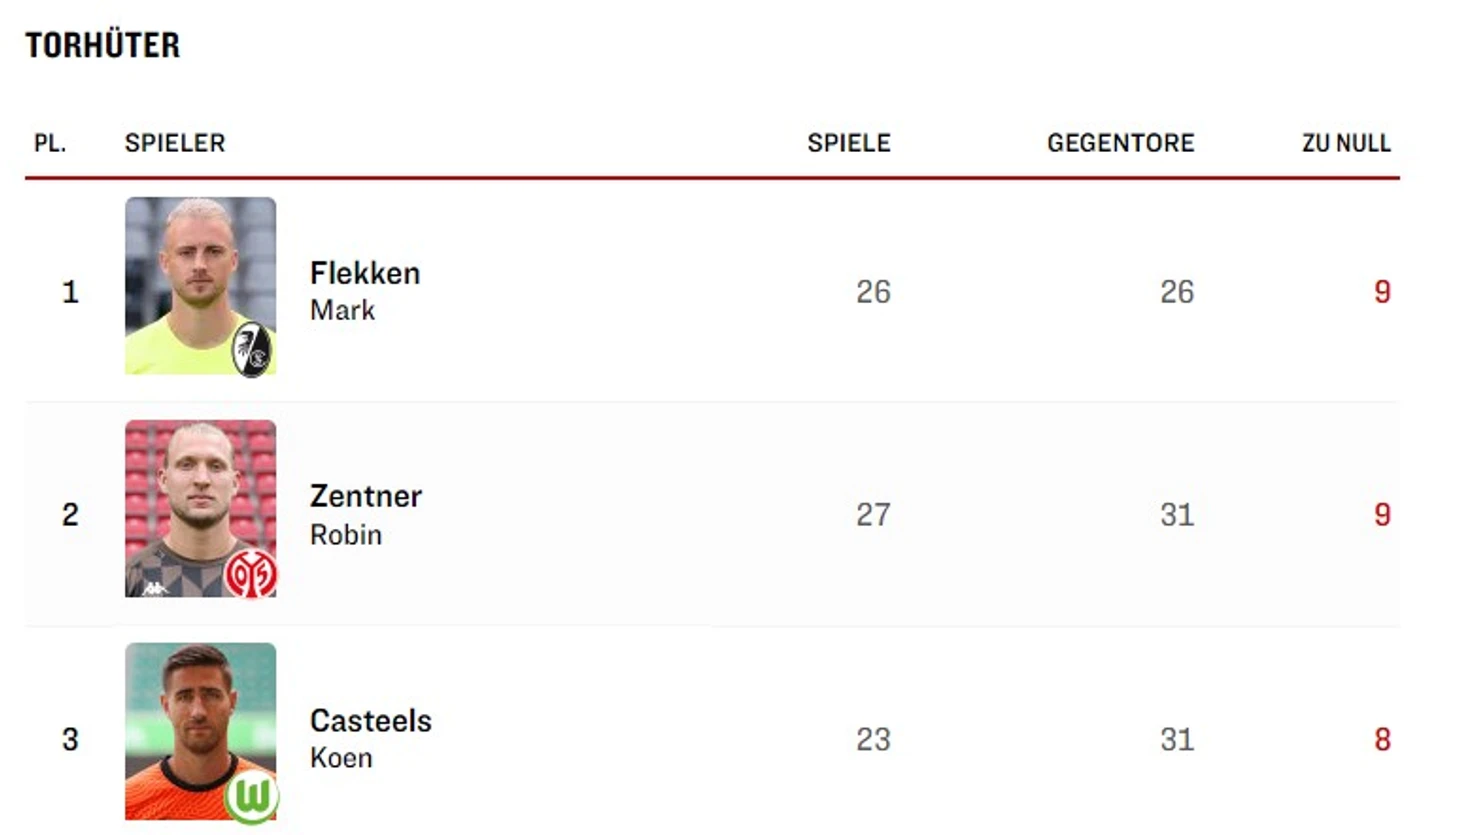The width and height of the screenshot is (1460, 835).
Task: Sort by the SPIELE column header
Action: (x=849, y=143)
